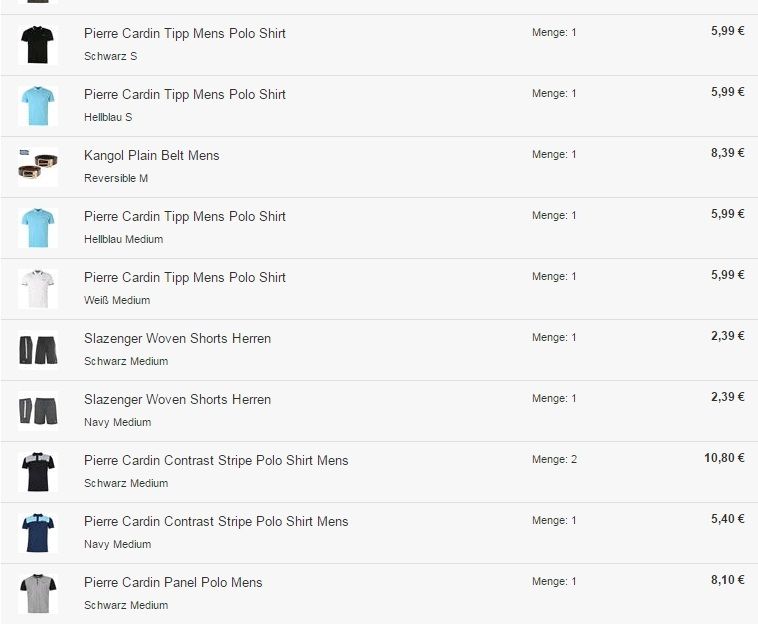Click the Tipp Mens Polo Shirt title, Hellblau S
Image resolution: width=758 pixels, height=624 pixels.
pyautogui.click(x=185, y=94)
